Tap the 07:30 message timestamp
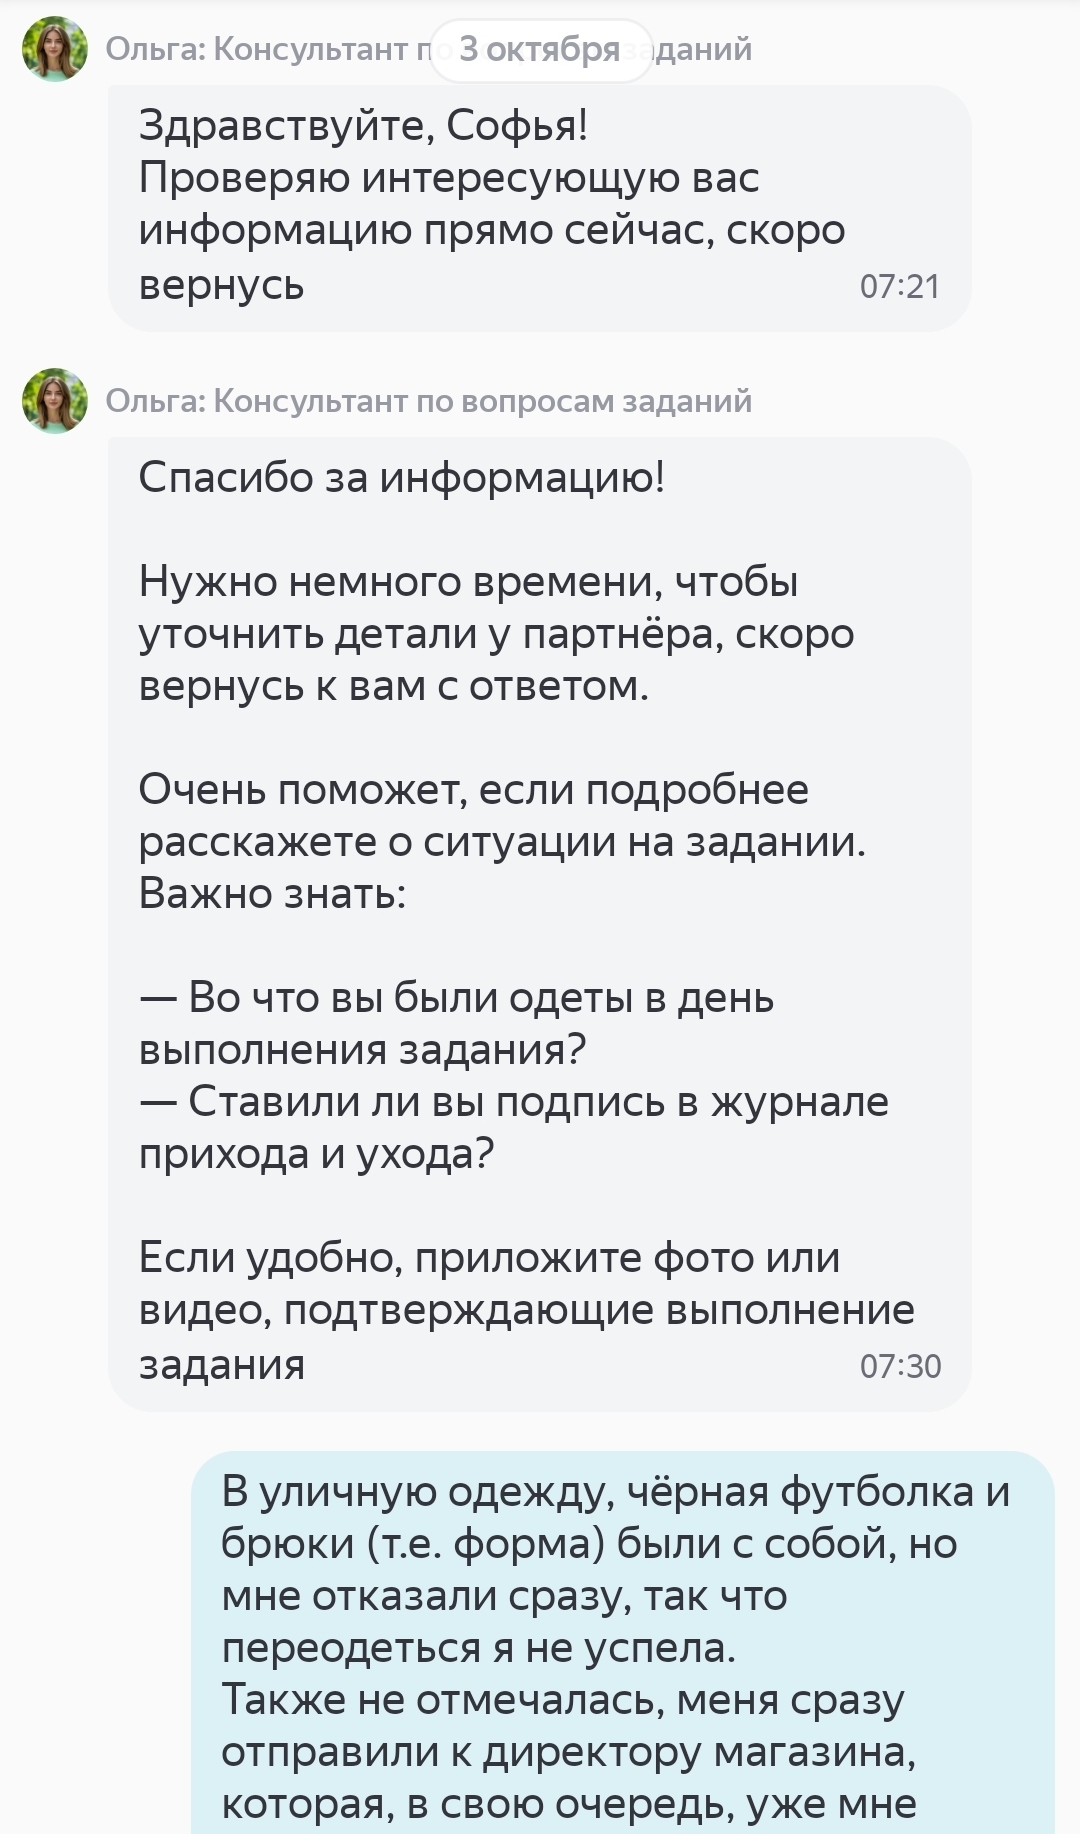1080x1834 pixels. 900,1366
